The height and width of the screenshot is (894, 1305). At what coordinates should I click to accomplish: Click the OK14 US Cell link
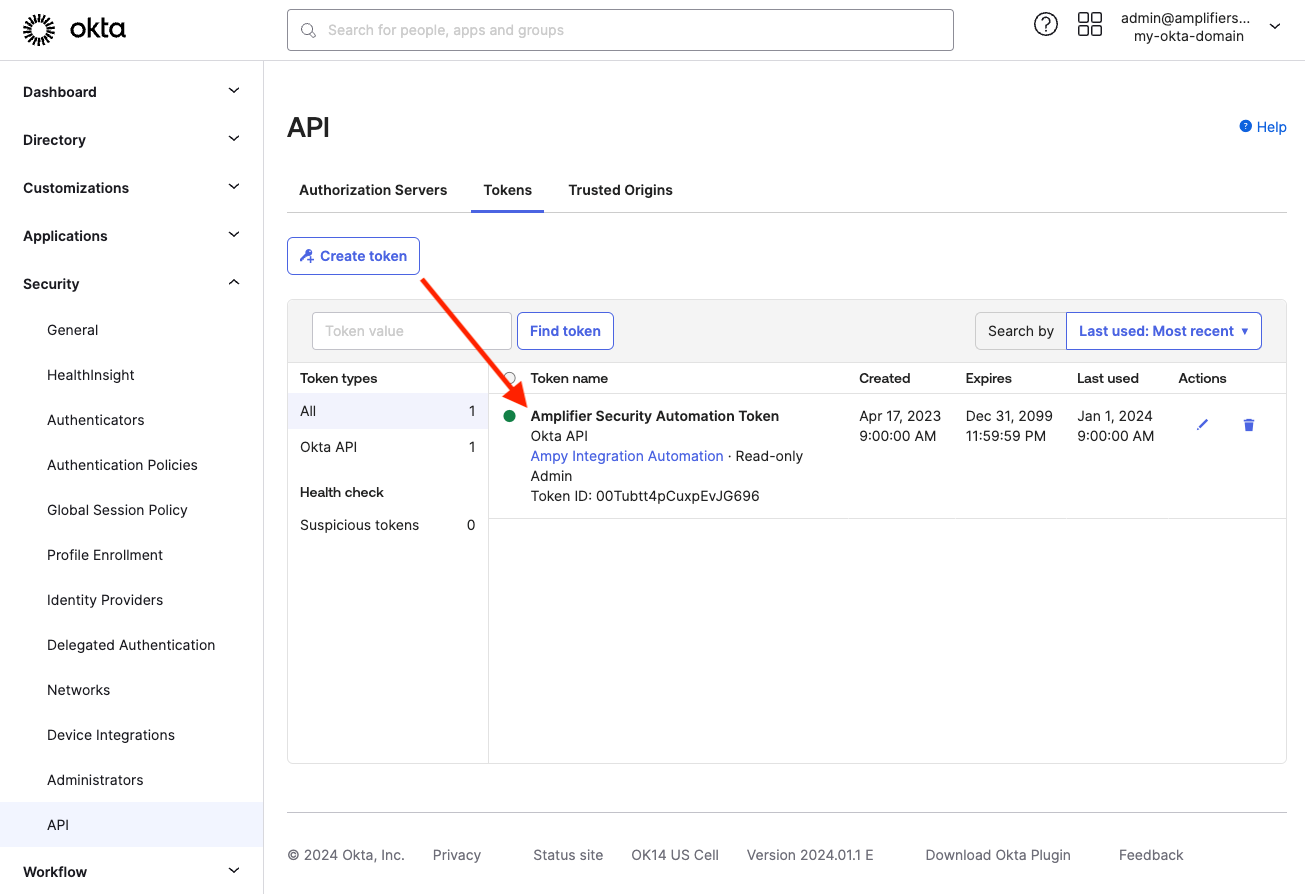tap(675, 855)
